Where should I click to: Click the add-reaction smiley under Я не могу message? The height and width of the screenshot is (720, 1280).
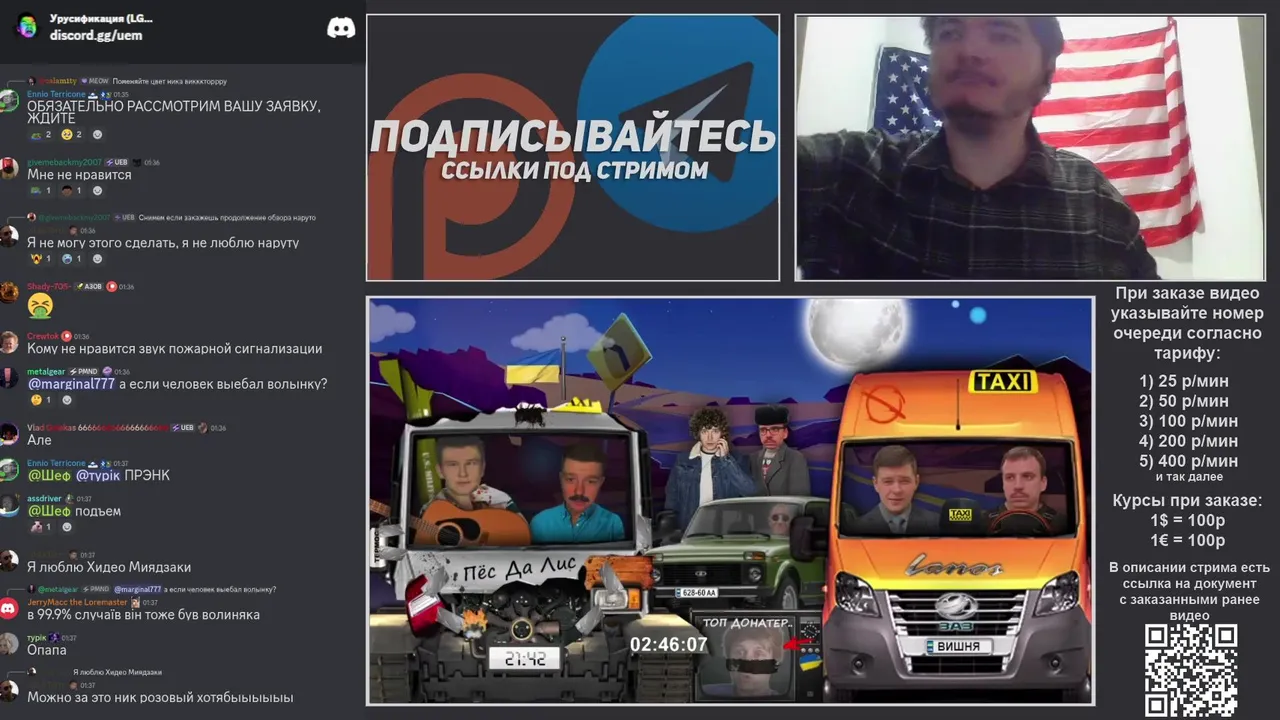(x=97, y=259)
